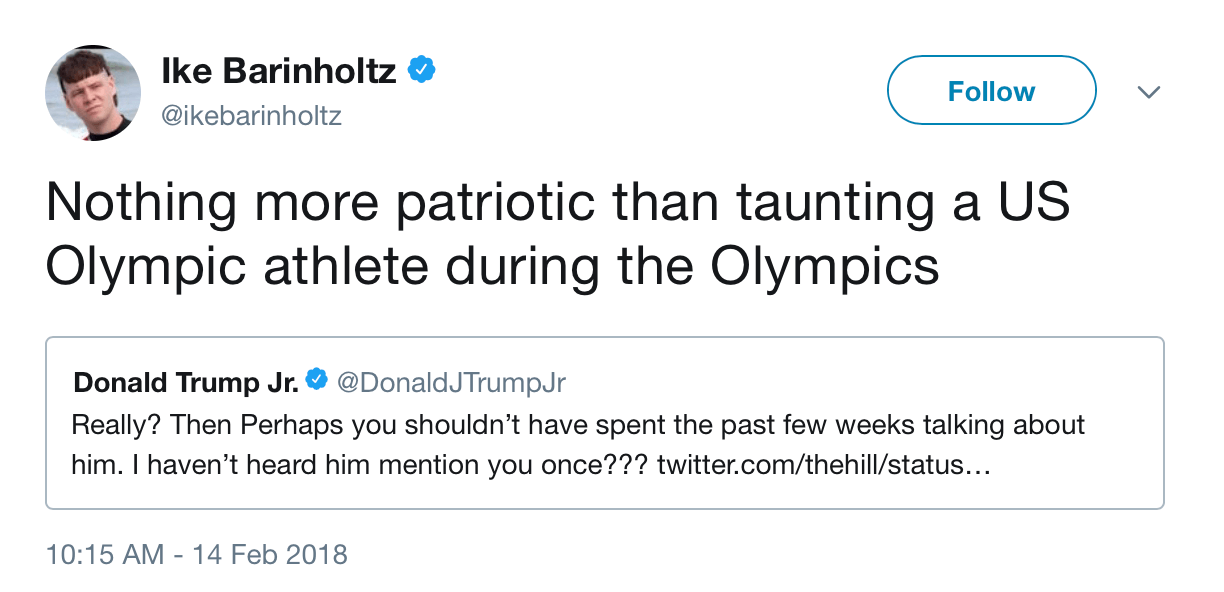Image resolution: width=1224 pixels, height=592 pixels.
Task: Open the Donald Trump Jr. name in quoted tweet
Action: pos(185,382)
